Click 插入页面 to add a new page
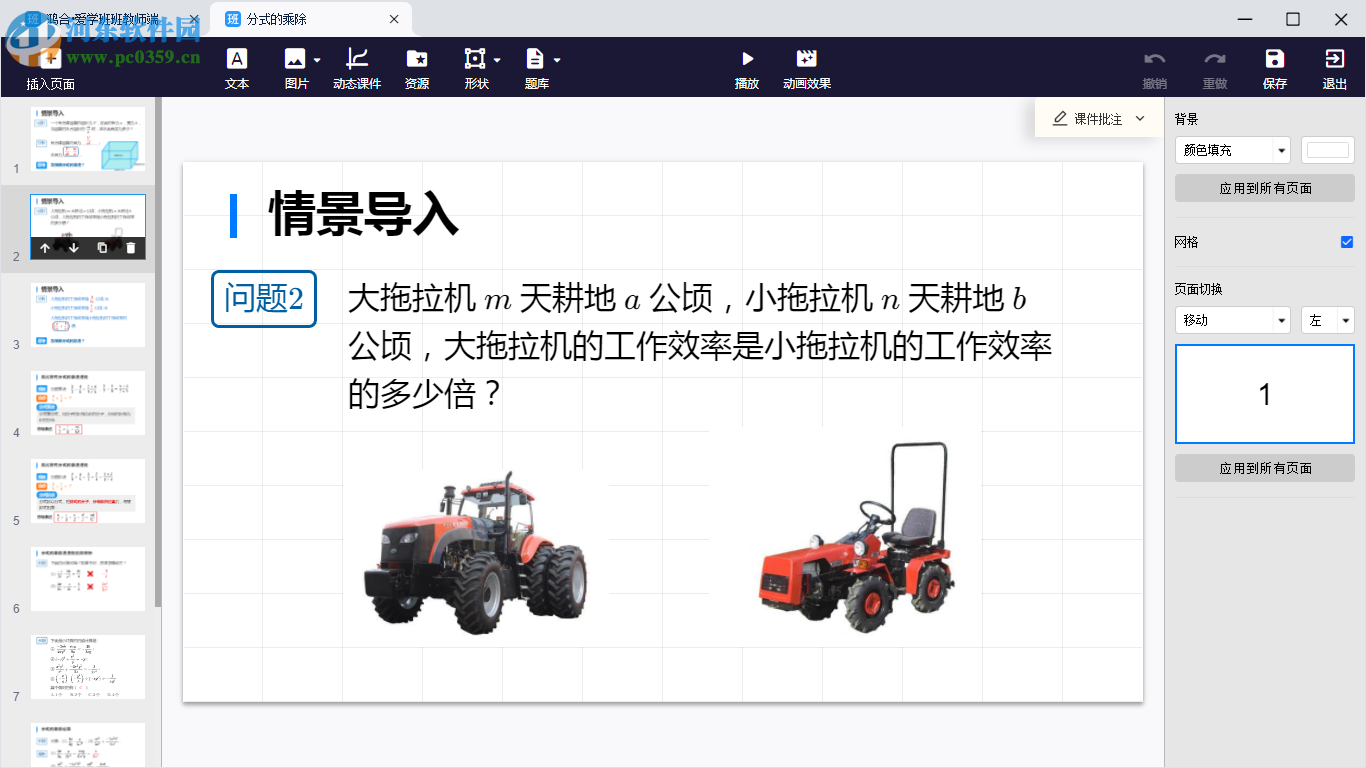The image size is (1366, 768). coord(48,67)
